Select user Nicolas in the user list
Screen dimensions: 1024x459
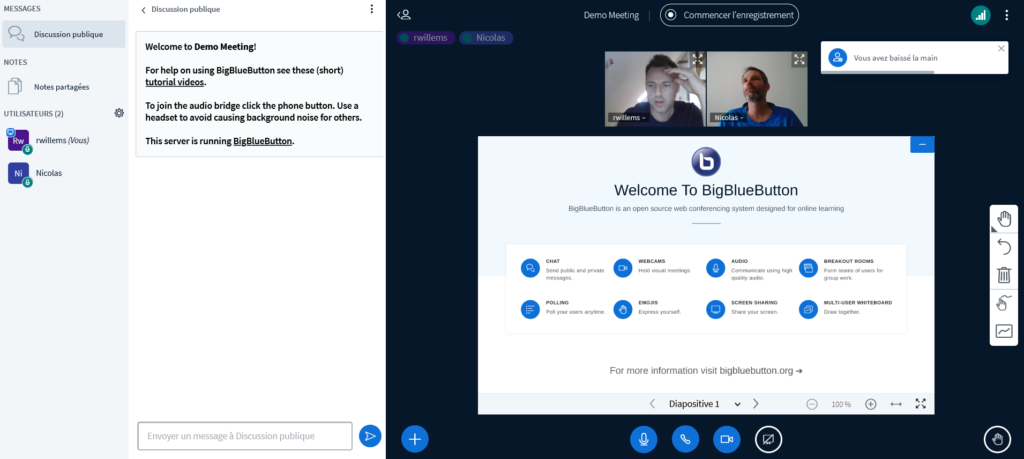coord(63,173)
